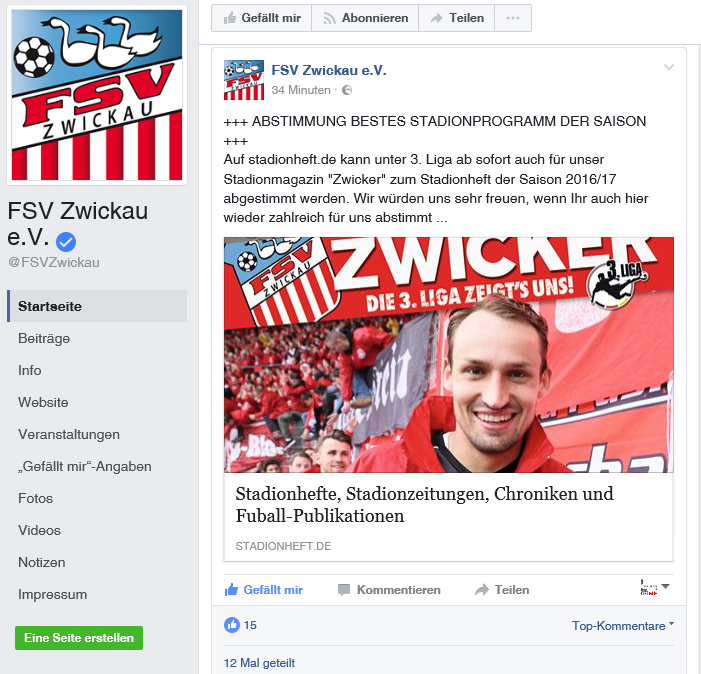
Task: Click Kommentieren under the post
Action: click(x=389, y=590)
